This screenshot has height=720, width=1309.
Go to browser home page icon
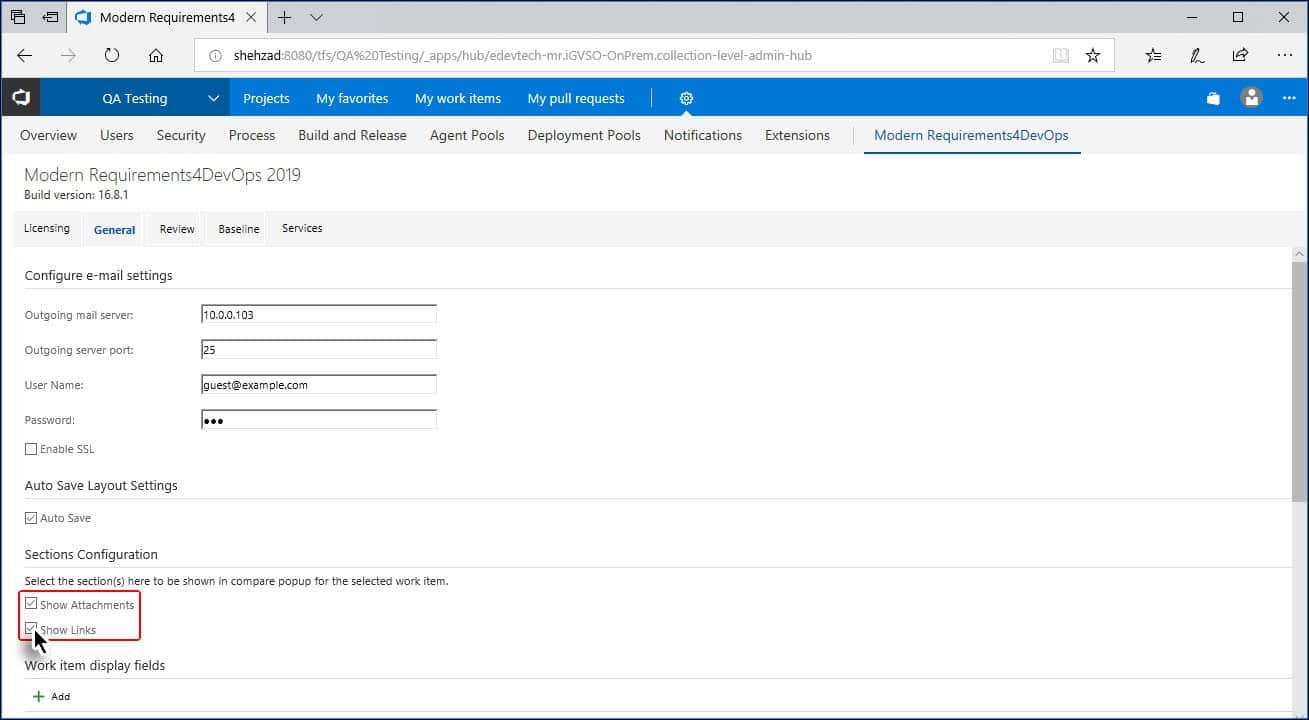coord(156,56)
